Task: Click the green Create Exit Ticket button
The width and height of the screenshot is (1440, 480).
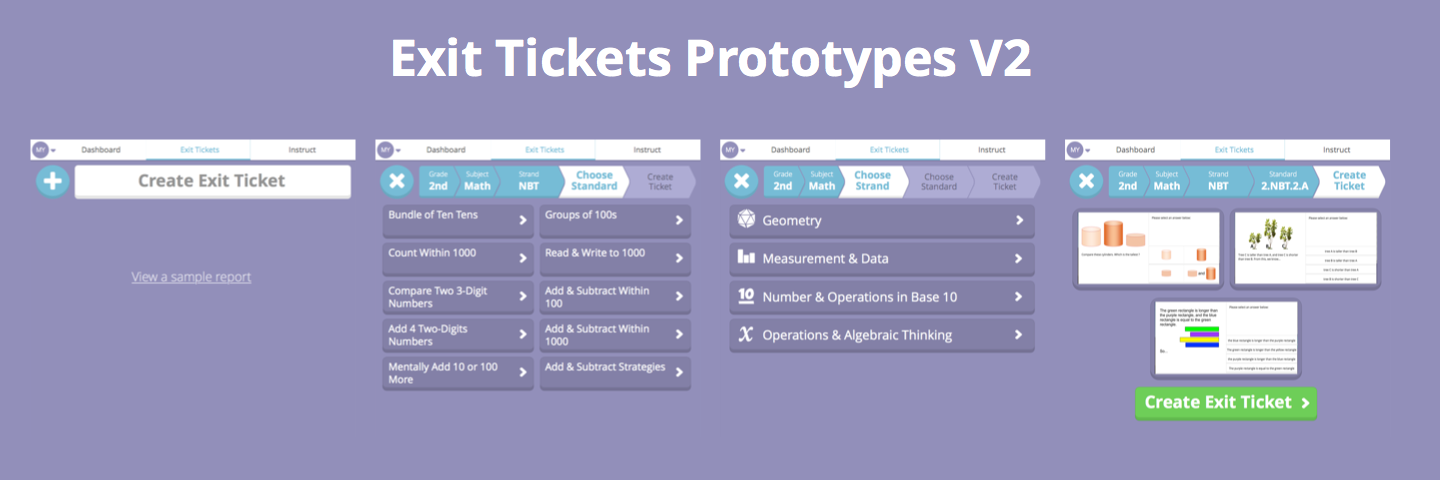Action: coord(1226,403)
